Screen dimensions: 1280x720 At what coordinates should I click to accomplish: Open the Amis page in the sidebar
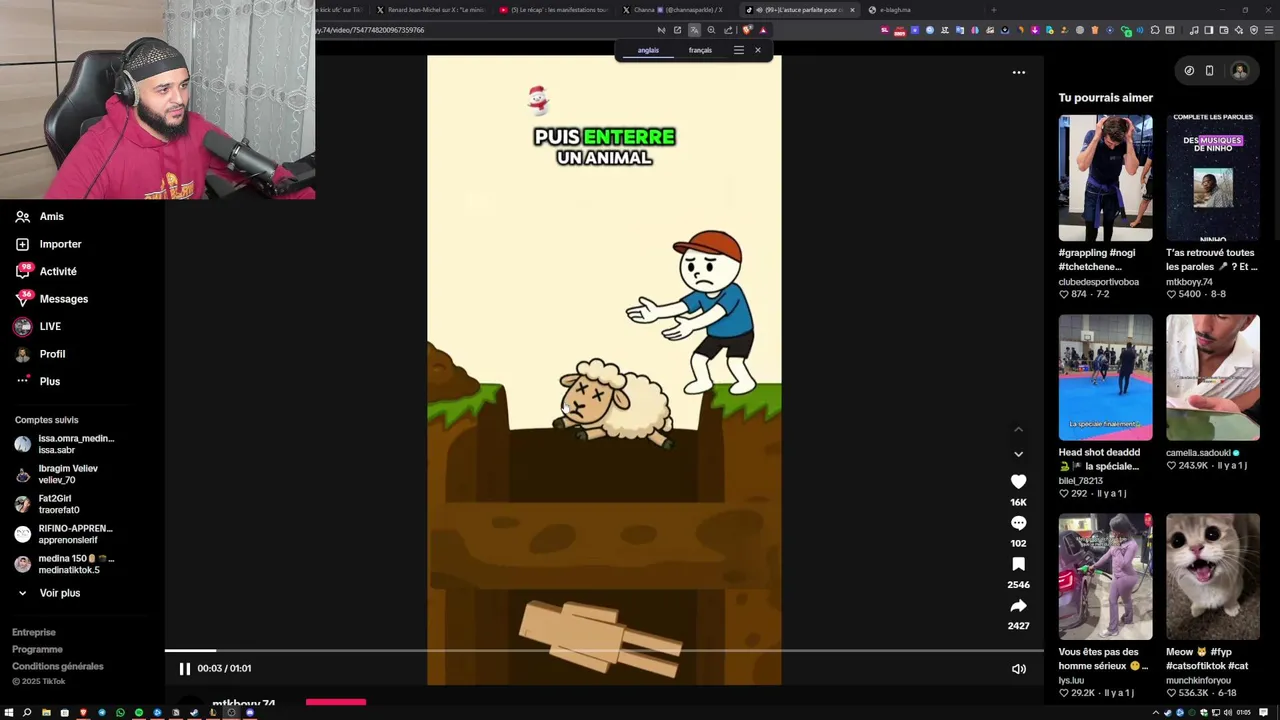40,216
